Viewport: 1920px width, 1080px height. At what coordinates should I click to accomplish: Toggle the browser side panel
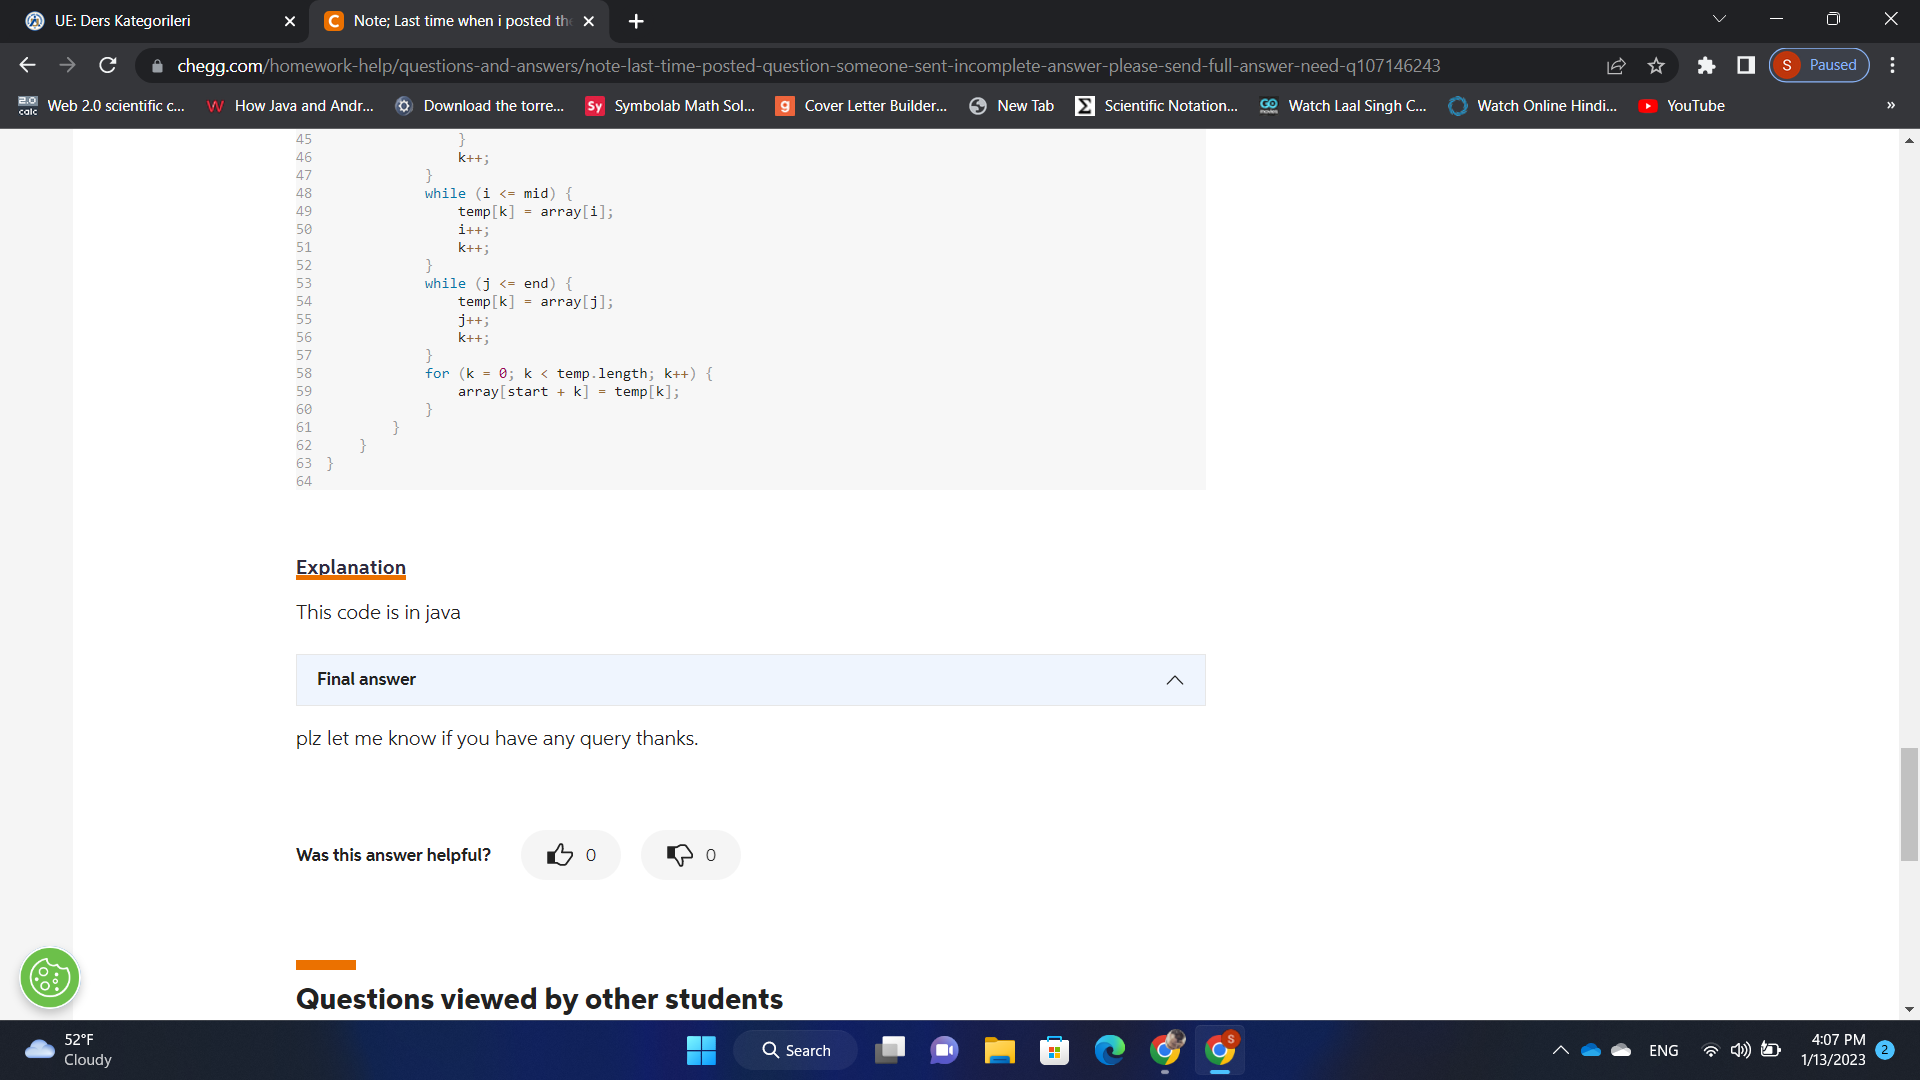1746,66
